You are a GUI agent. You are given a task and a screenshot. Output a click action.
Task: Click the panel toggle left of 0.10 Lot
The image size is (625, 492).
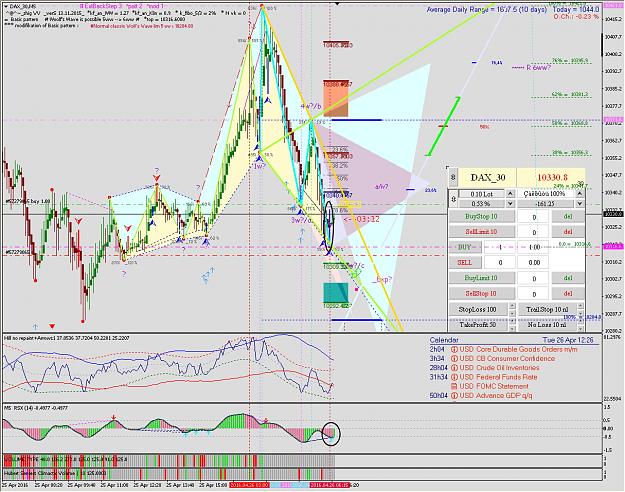pos(453,199)
